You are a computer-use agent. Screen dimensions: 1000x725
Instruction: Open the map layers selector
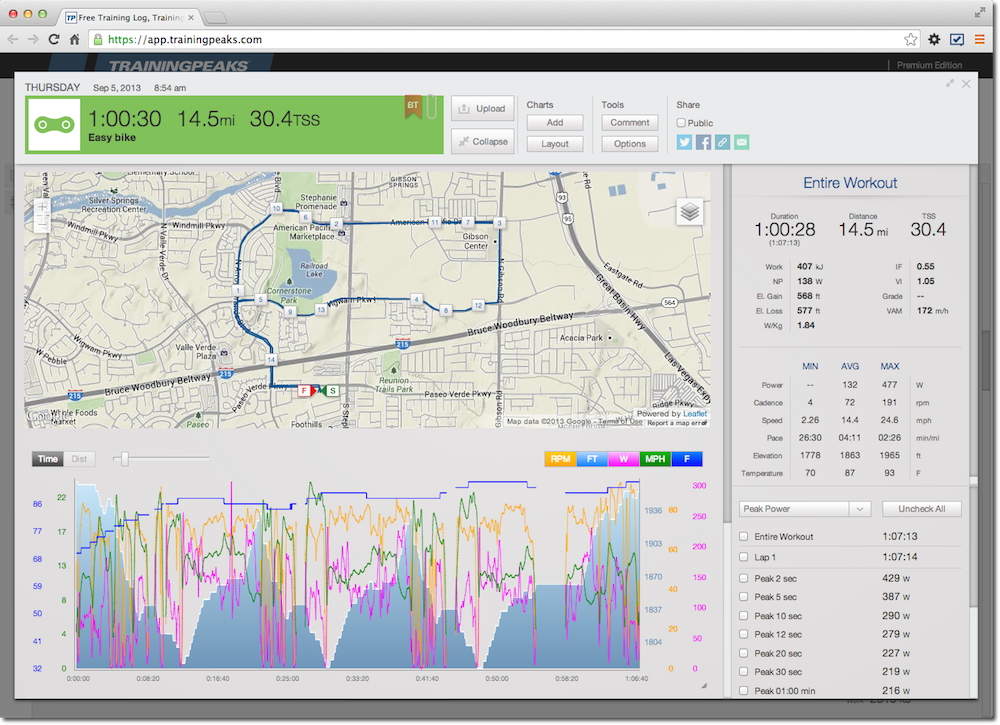tap(689, 212)
